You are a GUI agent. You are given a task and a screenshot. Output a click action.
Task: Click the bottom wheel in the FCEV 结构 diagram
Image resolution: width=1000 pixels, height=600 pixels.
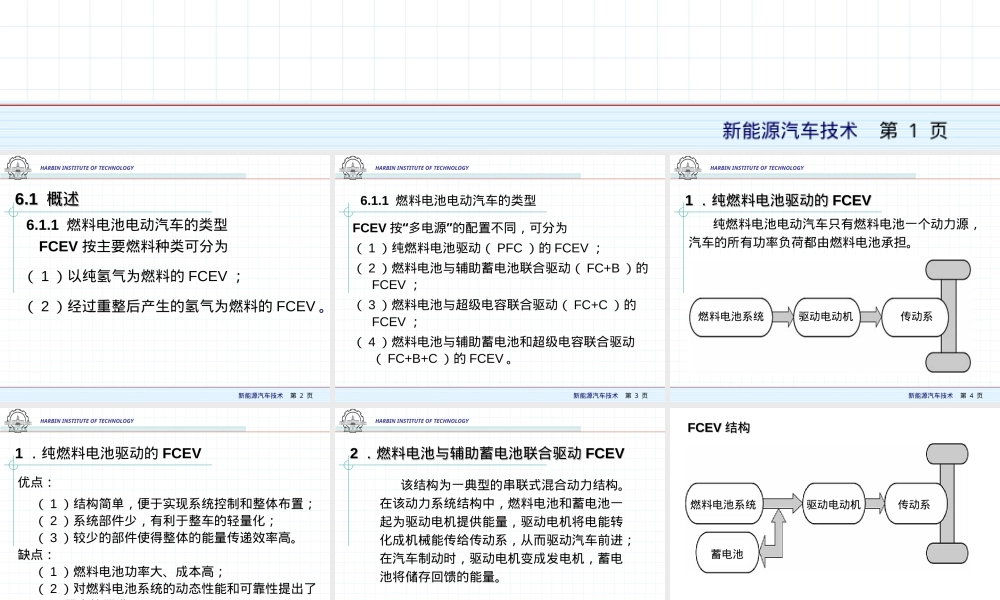click(x=947, y=553)
